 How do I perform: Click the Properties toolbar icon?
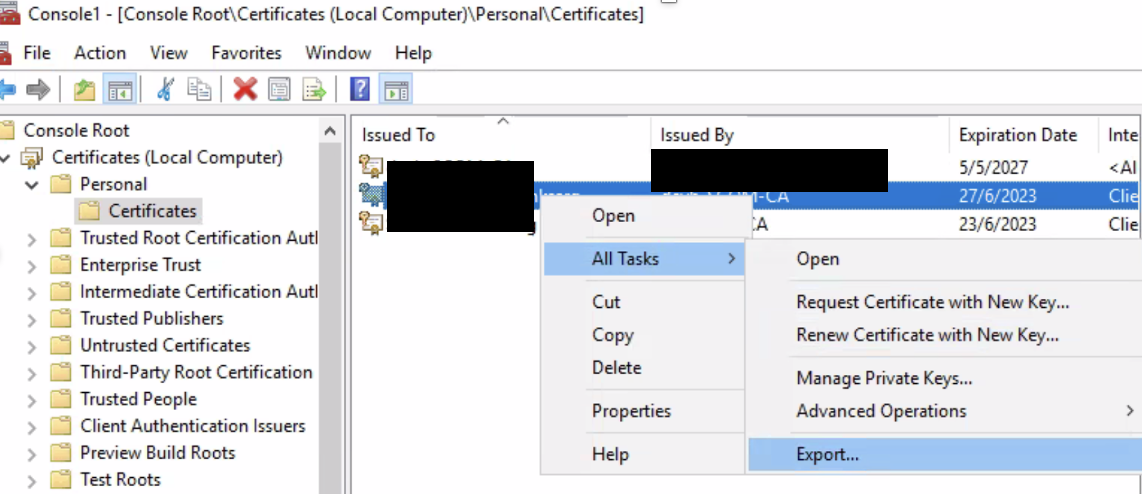[x=280, y=90]
